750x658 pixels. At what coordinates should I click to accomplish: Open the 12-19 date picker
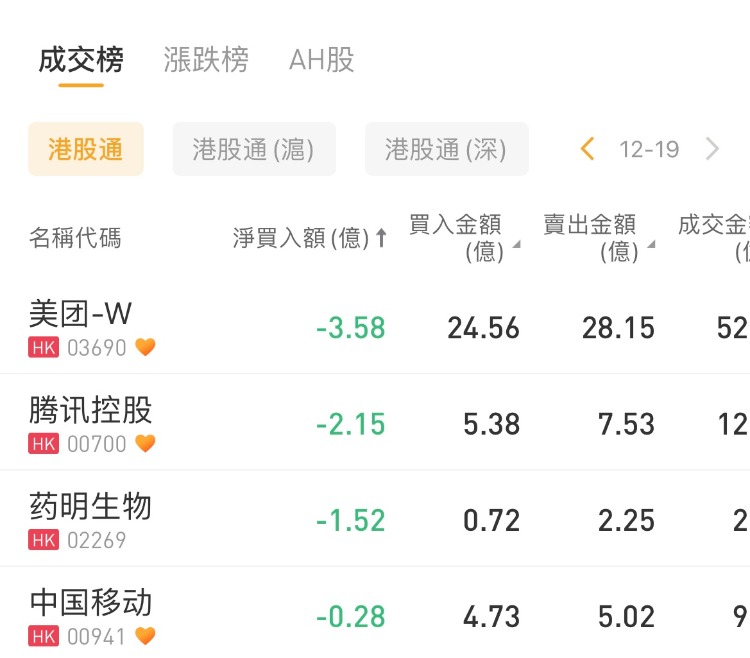pyautogui.click(x=649, y=150)
